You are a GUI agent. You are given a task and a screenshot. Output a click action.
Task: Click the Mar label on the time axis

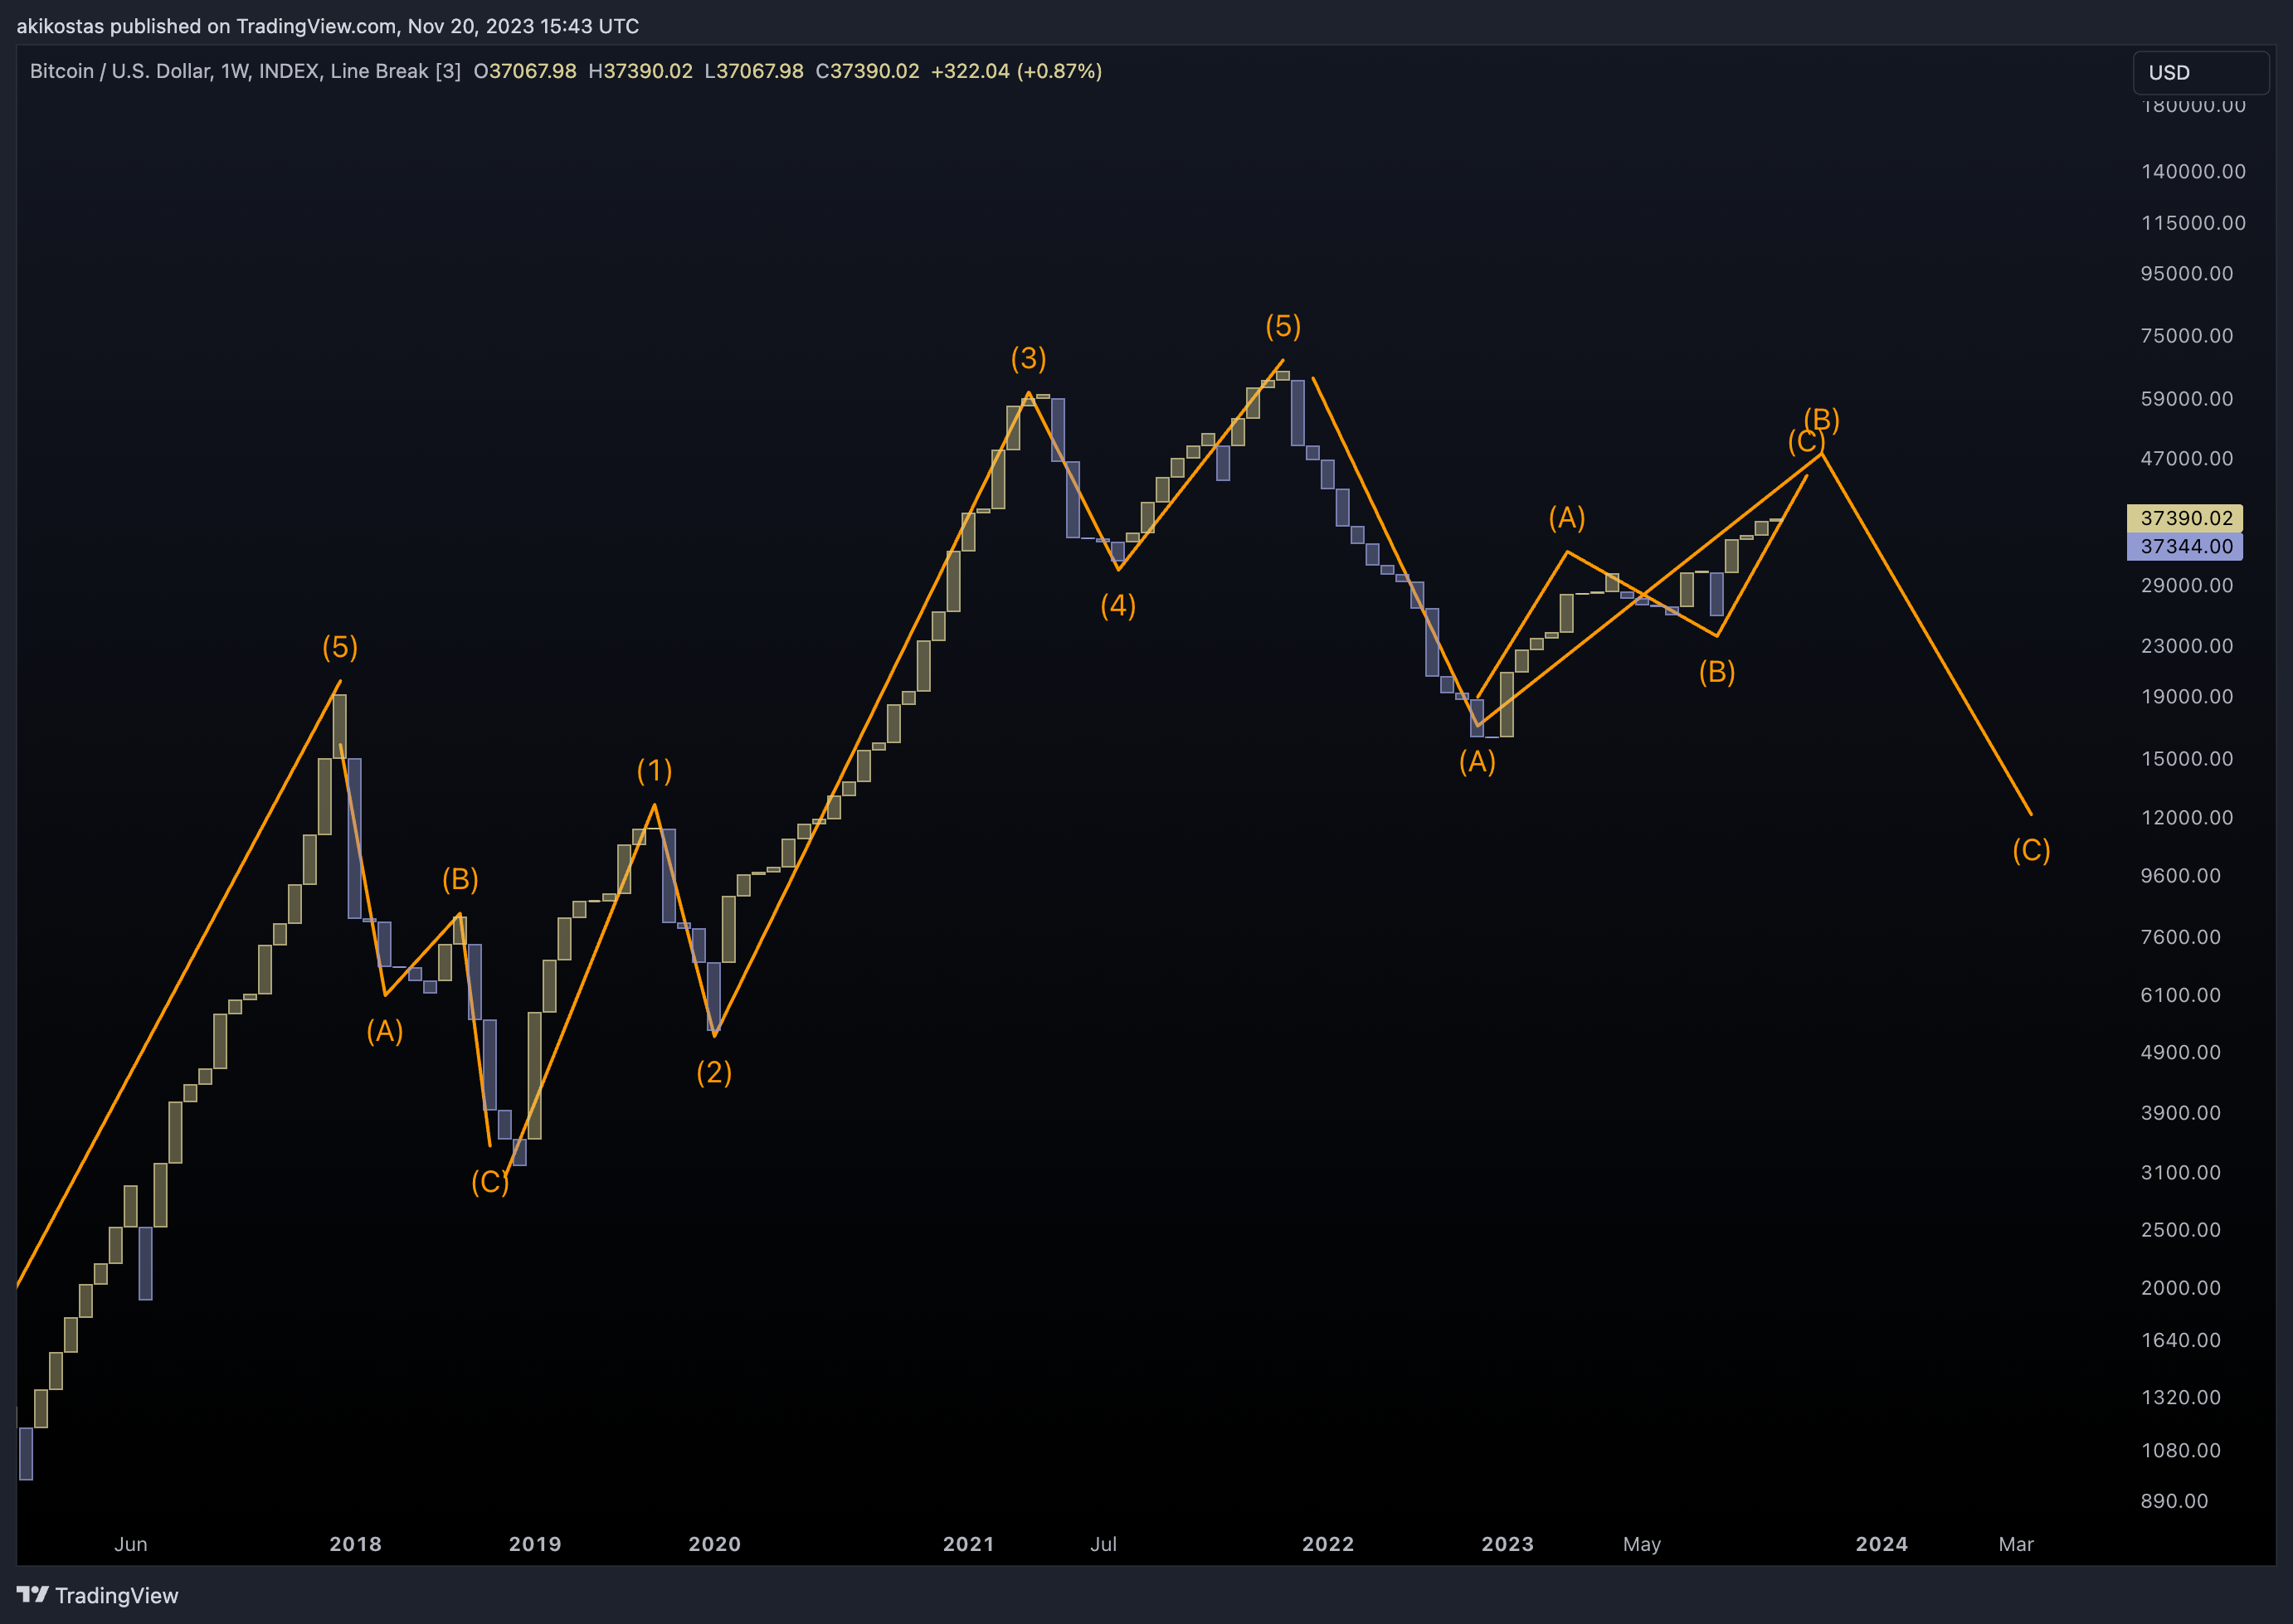click(2016, 1544)
